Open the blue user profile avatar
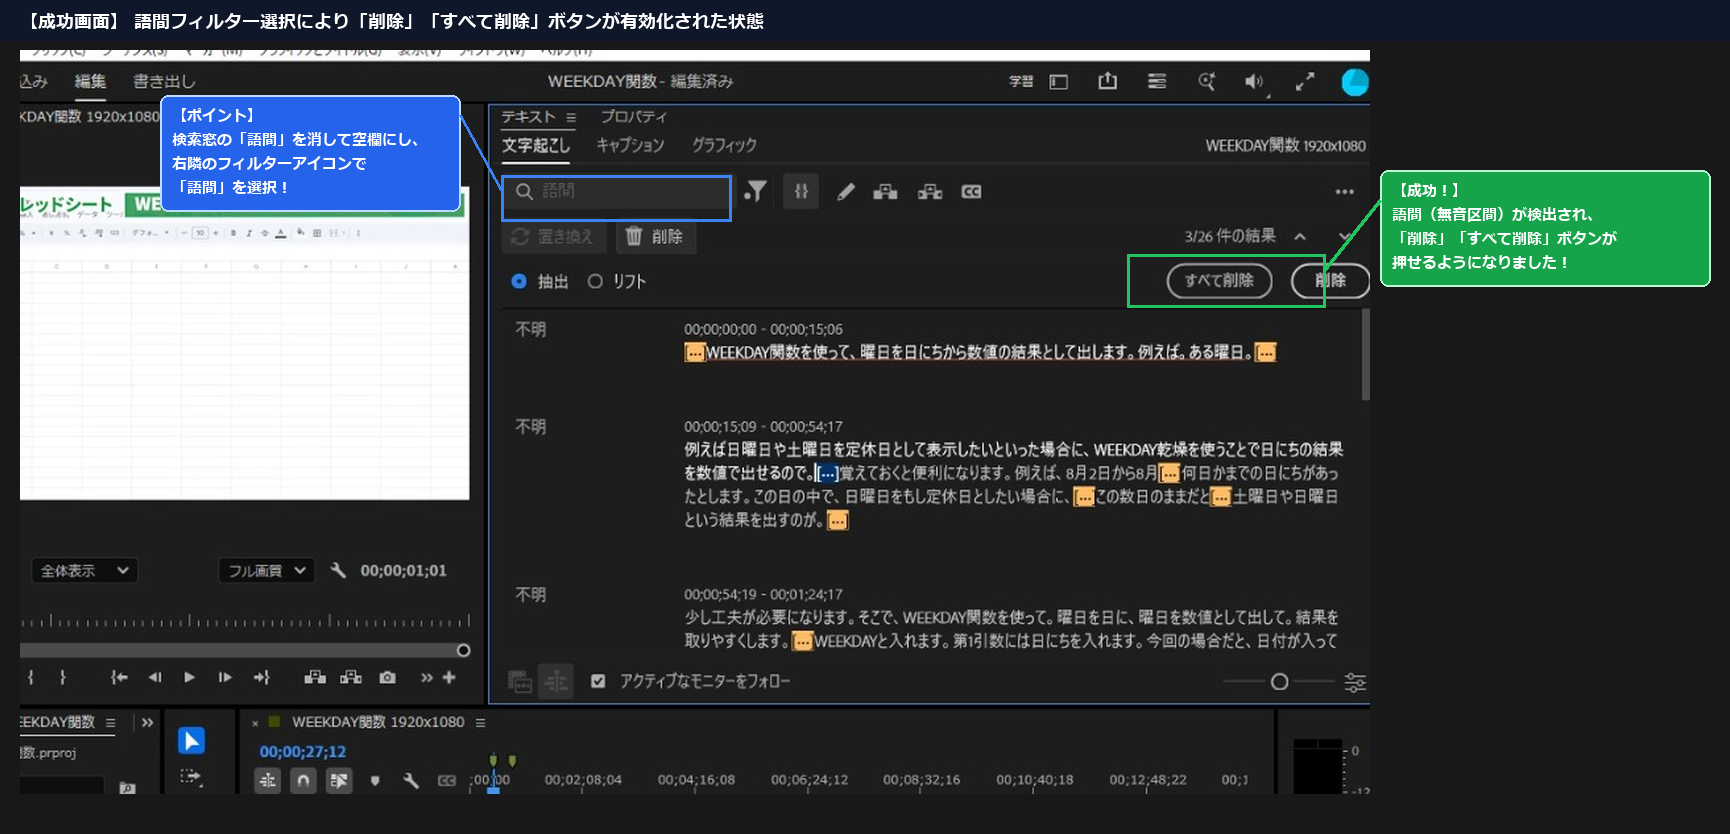1730x834 pixels. pos(1355,82)
